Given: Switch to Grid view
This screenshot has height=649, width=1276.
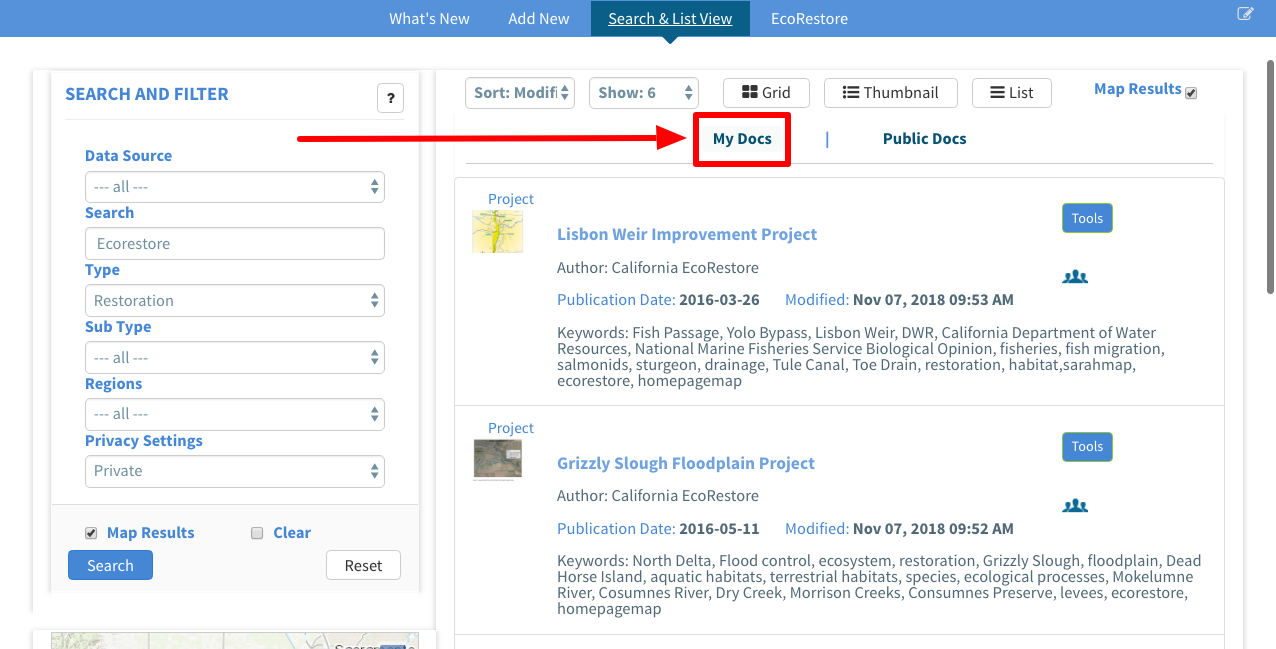Looking at the screenshot, I should pyautogui.click(x=766, y=93).
